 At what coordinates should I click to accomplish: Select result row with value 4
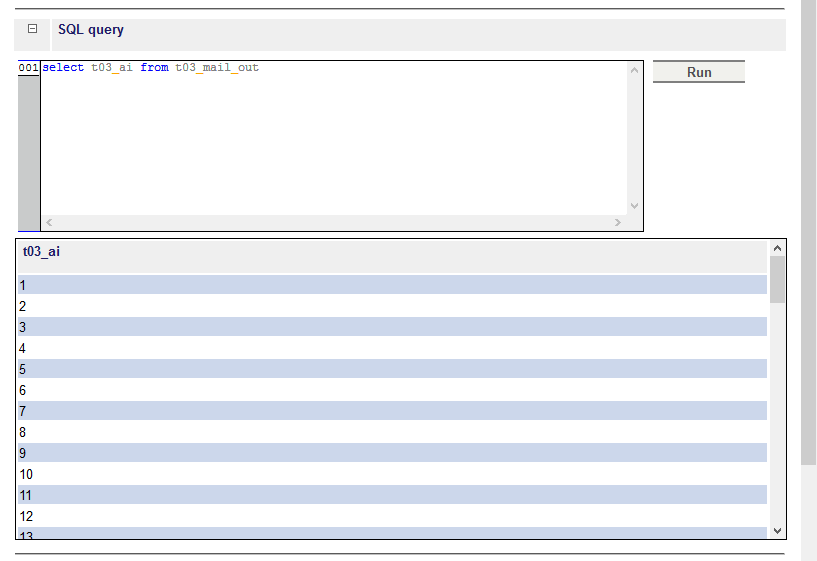(392, 348)
